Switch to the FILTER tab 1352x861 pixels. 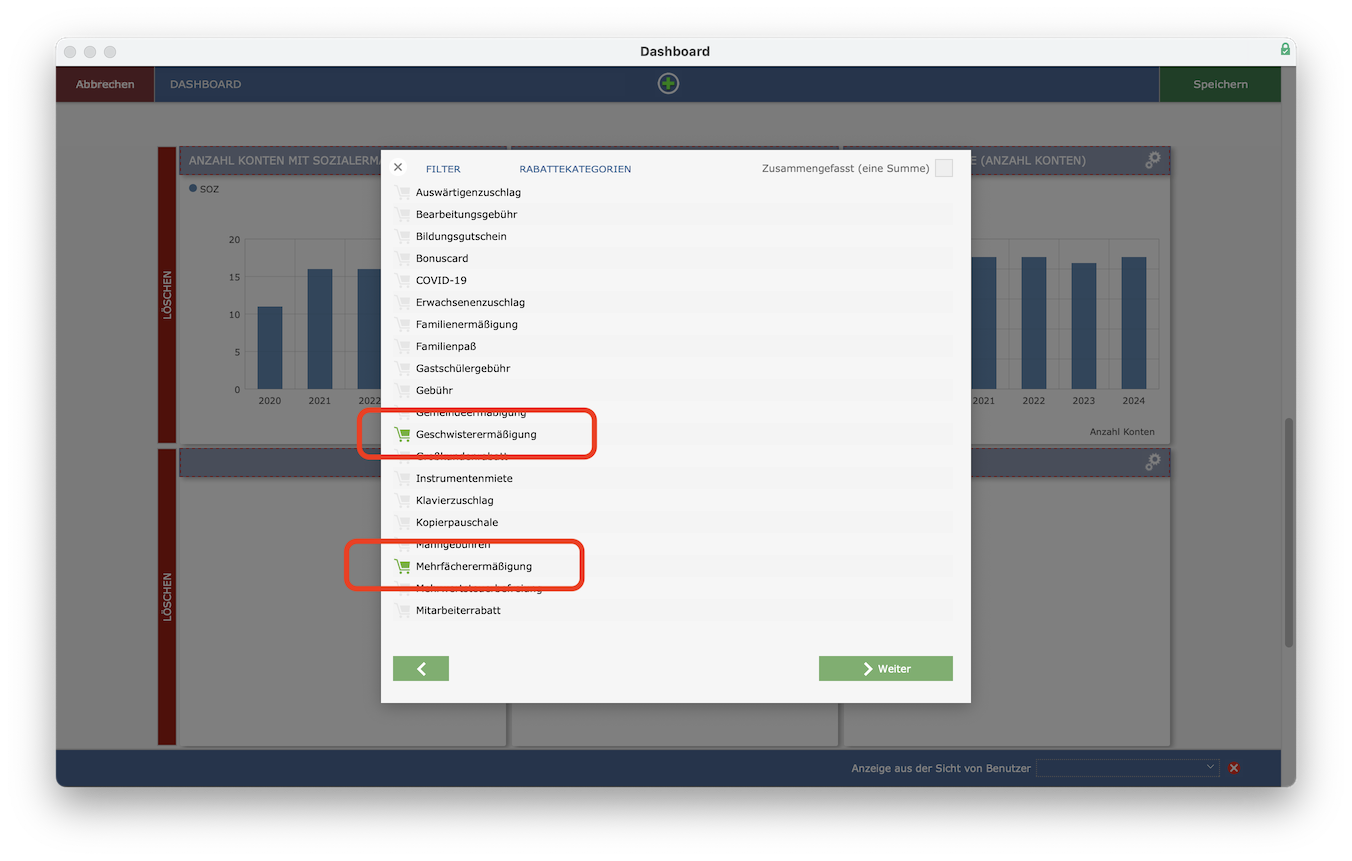click(x=443, y=169)
